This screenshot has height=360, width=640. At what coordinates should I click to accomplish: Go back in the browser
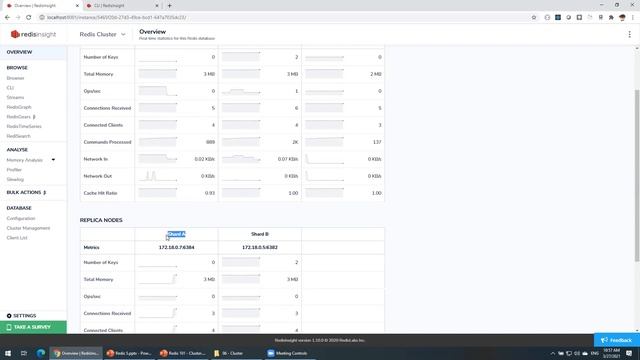click(7, 18)
